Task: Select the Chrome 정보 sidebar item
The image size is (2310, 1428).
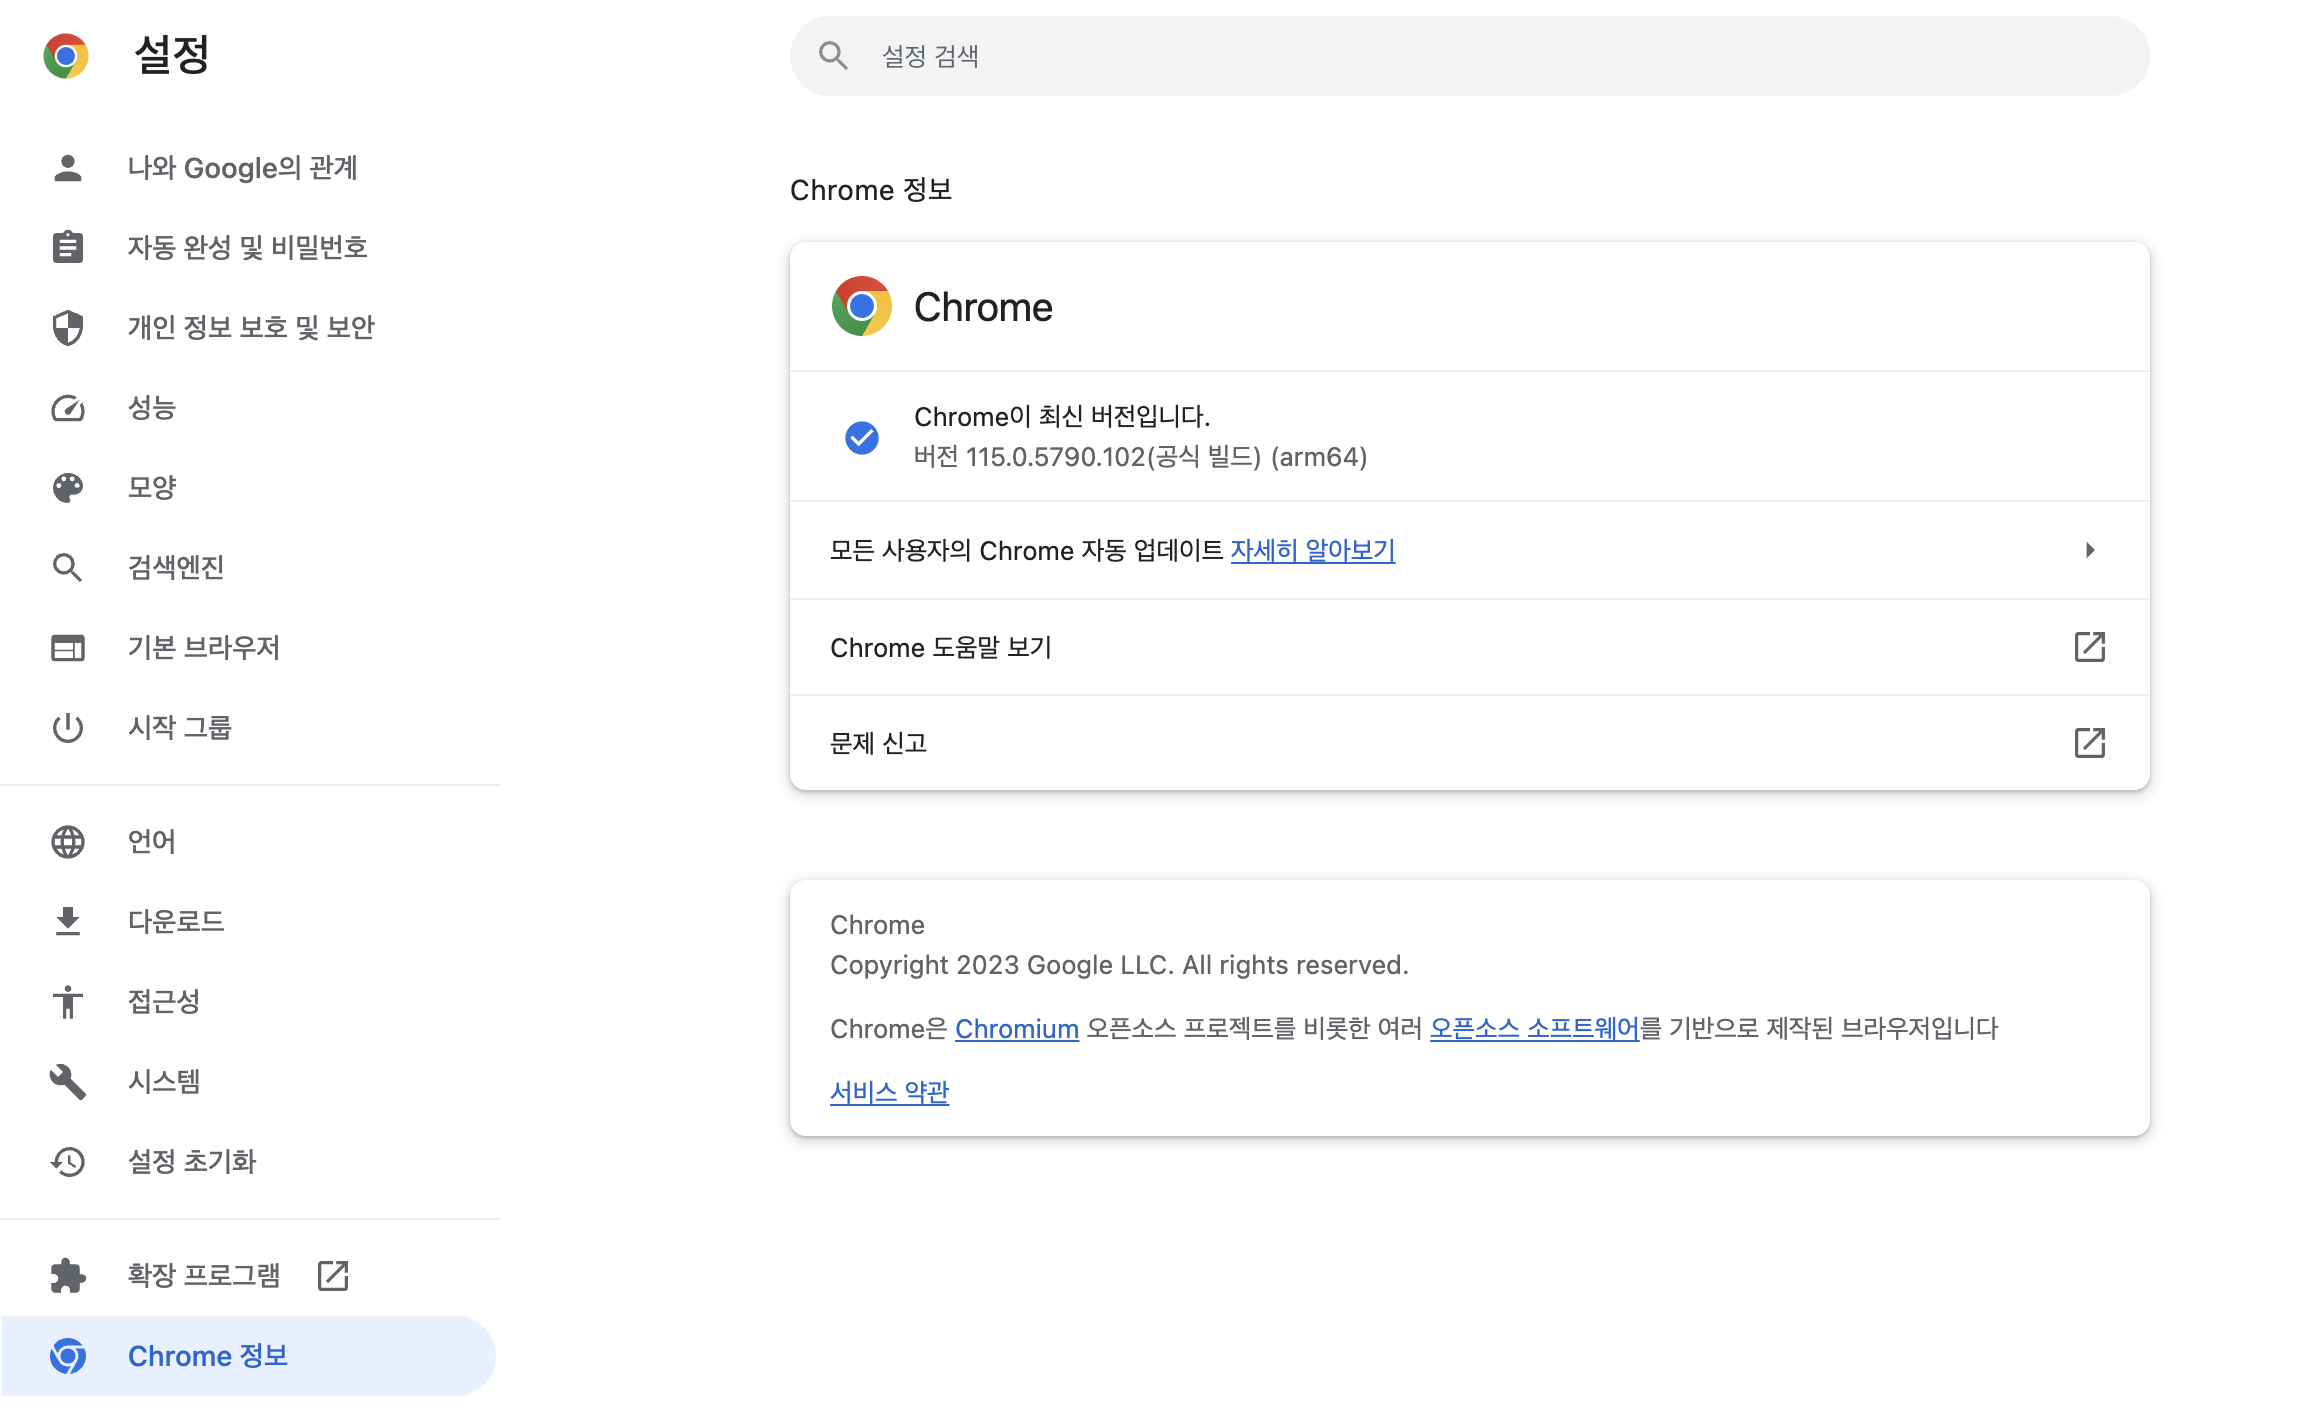Action: click(250, 1356)
